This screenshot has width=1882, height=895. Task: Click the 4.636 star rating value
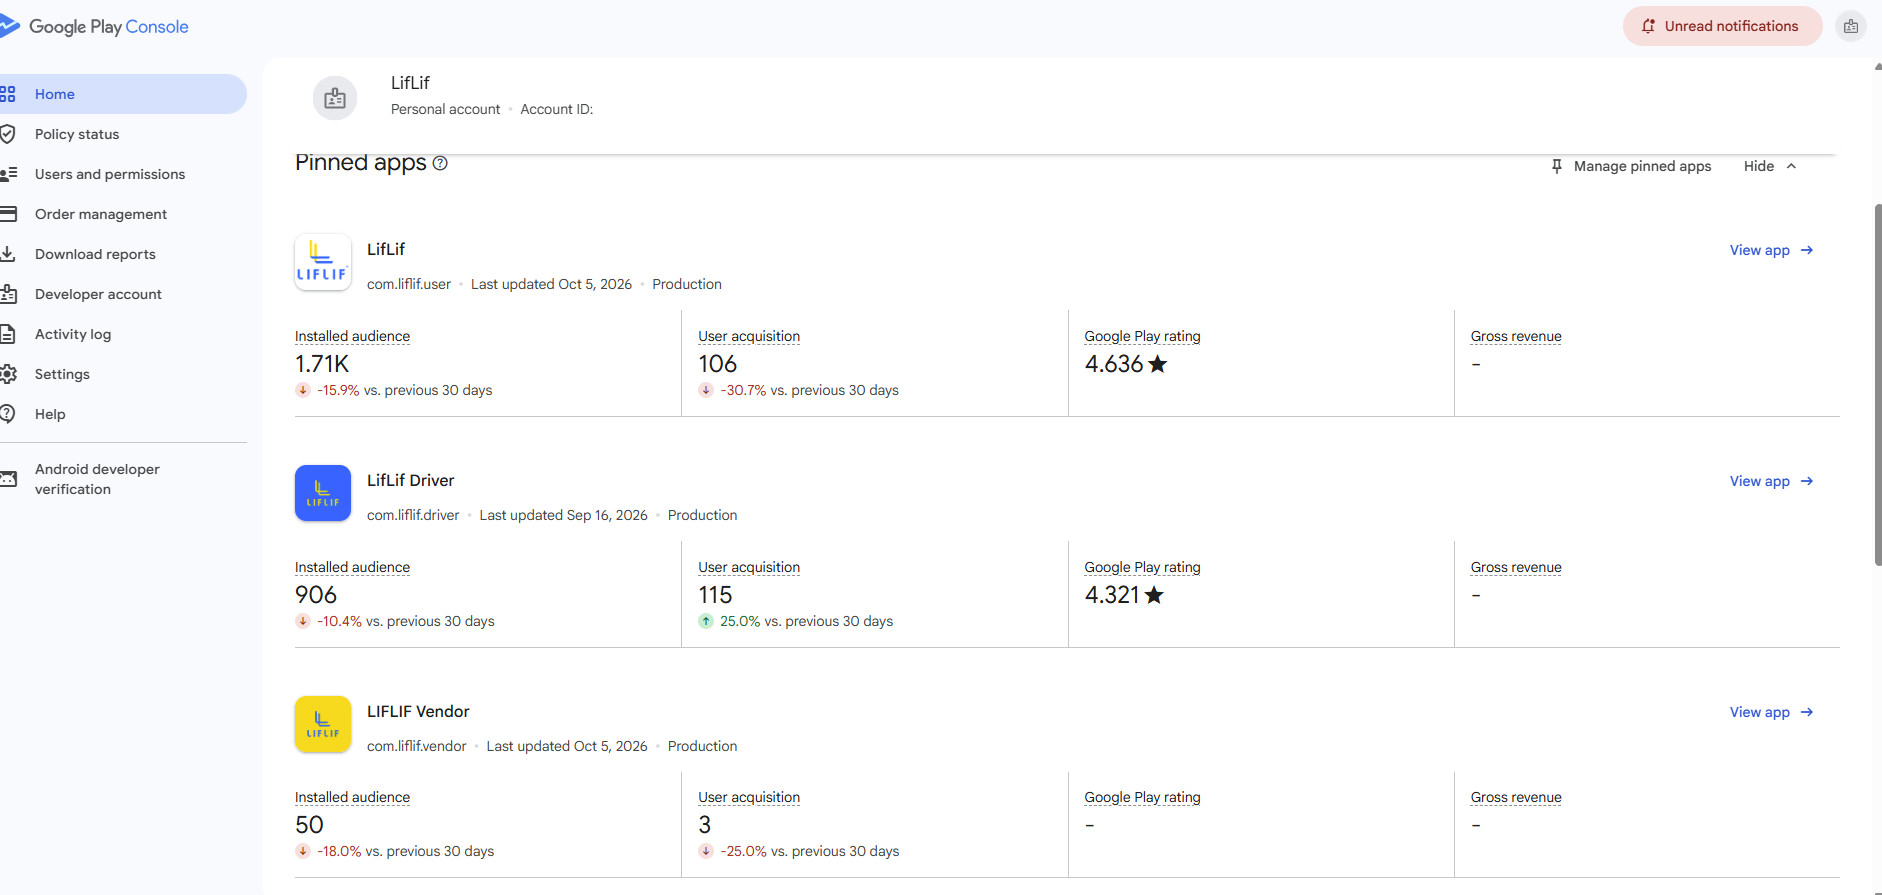click(1126, 364)
